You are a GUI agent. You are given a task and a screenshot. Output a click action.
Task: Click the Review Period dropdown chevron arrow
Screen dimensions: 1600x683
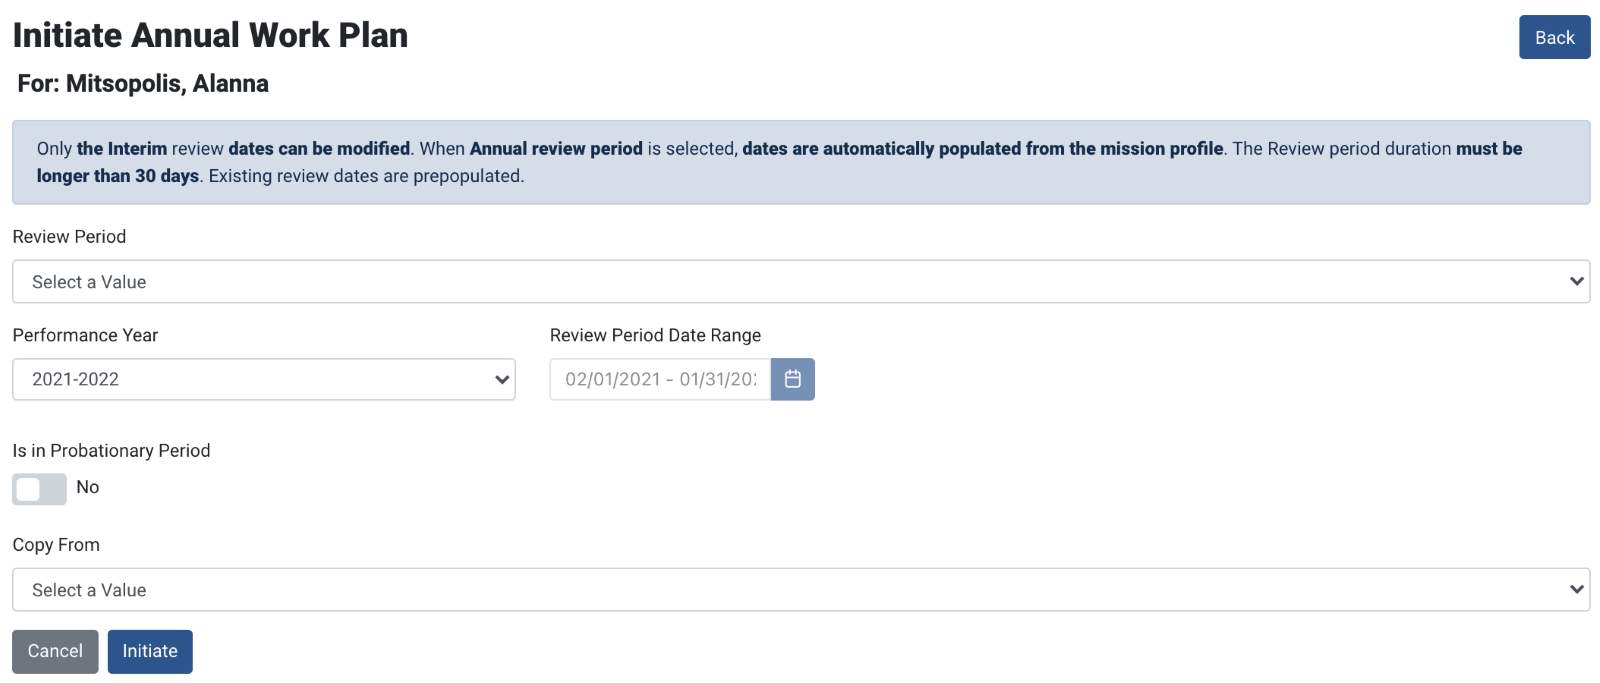click(x=1577, y=282)
